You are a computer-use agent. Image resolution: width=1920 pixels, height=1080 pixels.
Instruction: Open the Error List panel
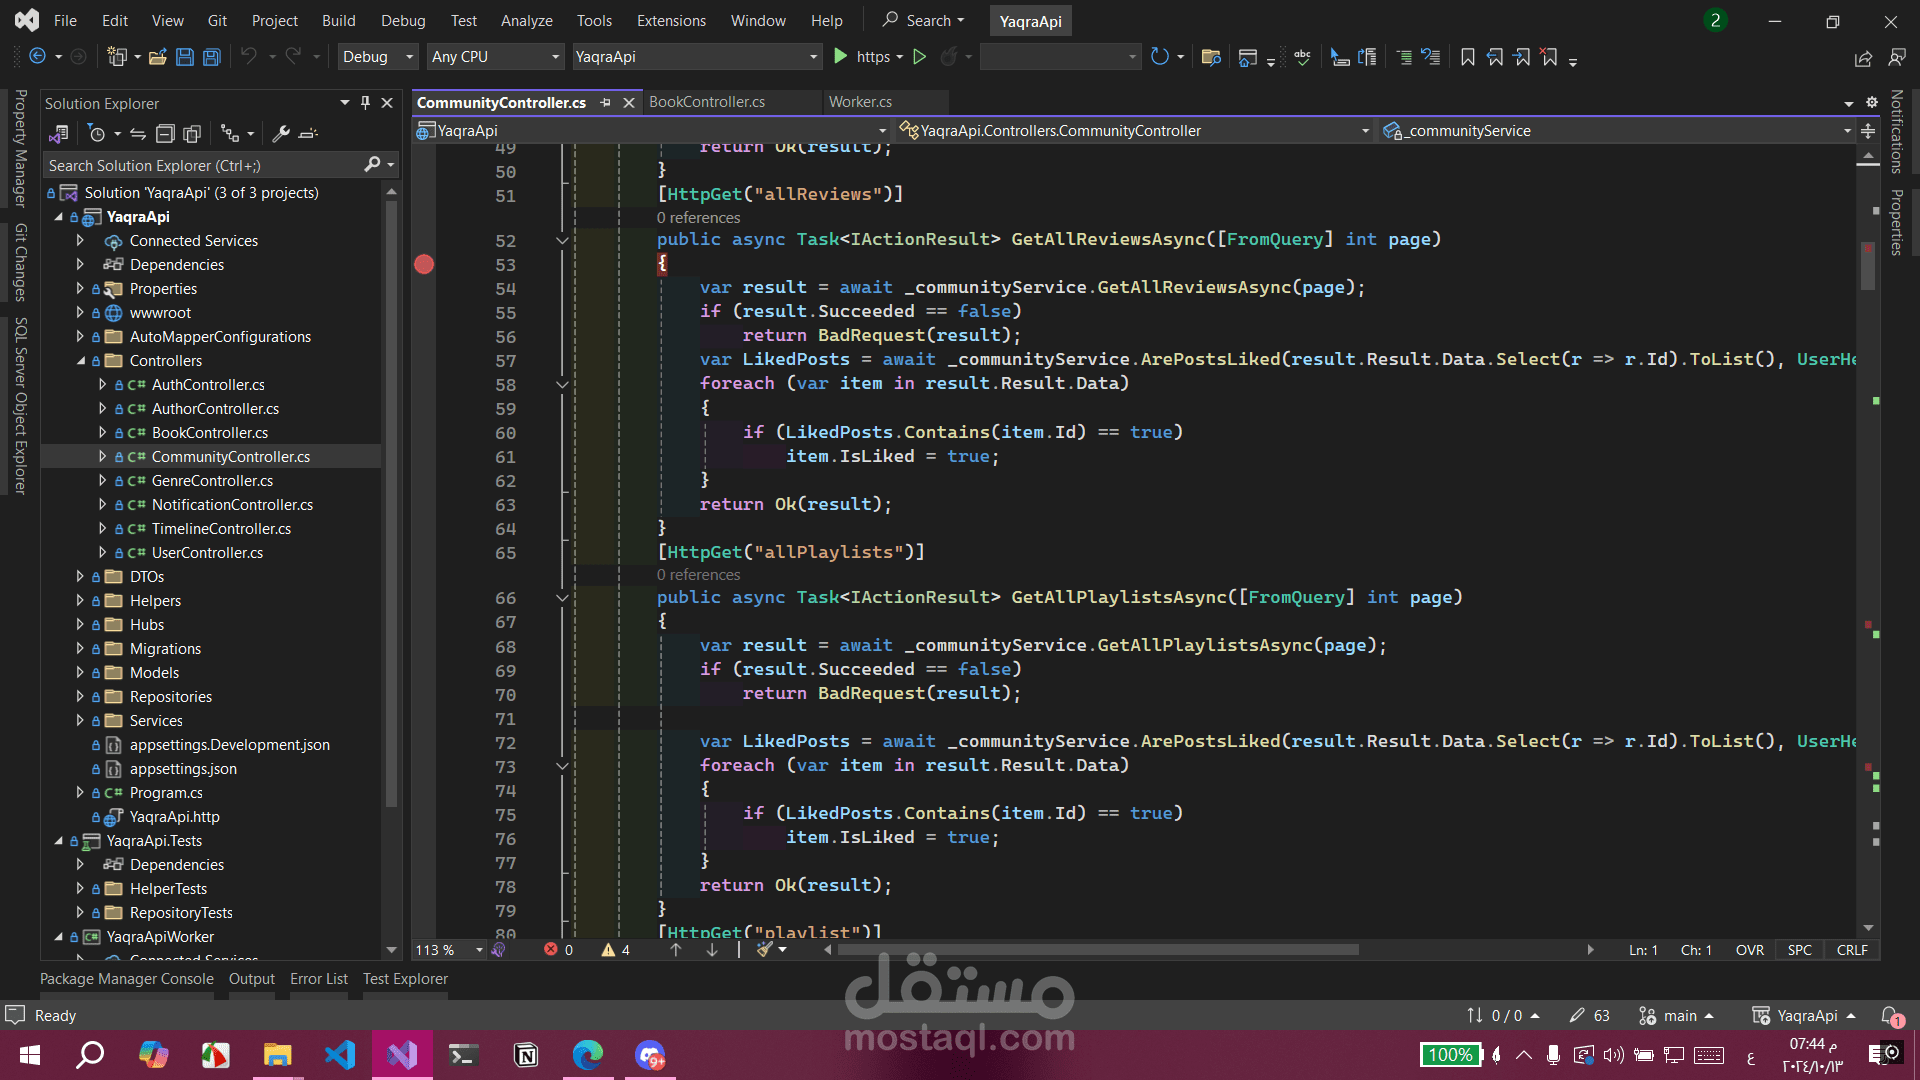tap(318, 979)
